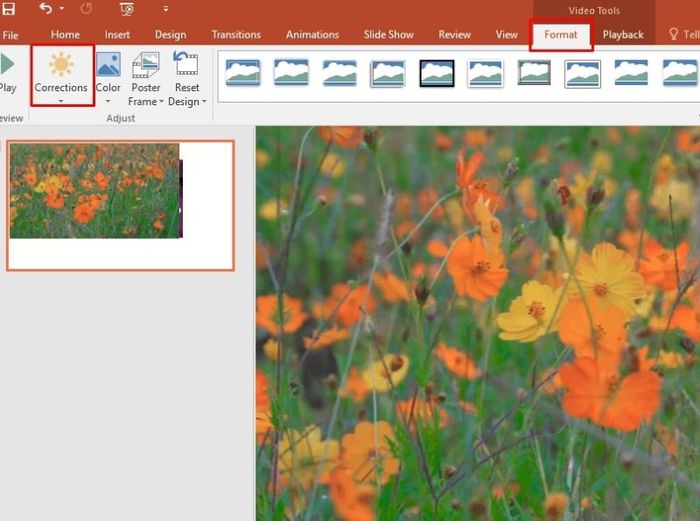Select slide 1 thumbnail in slide panel
Viewport: 700px width, 521px height.
(120, 205)
